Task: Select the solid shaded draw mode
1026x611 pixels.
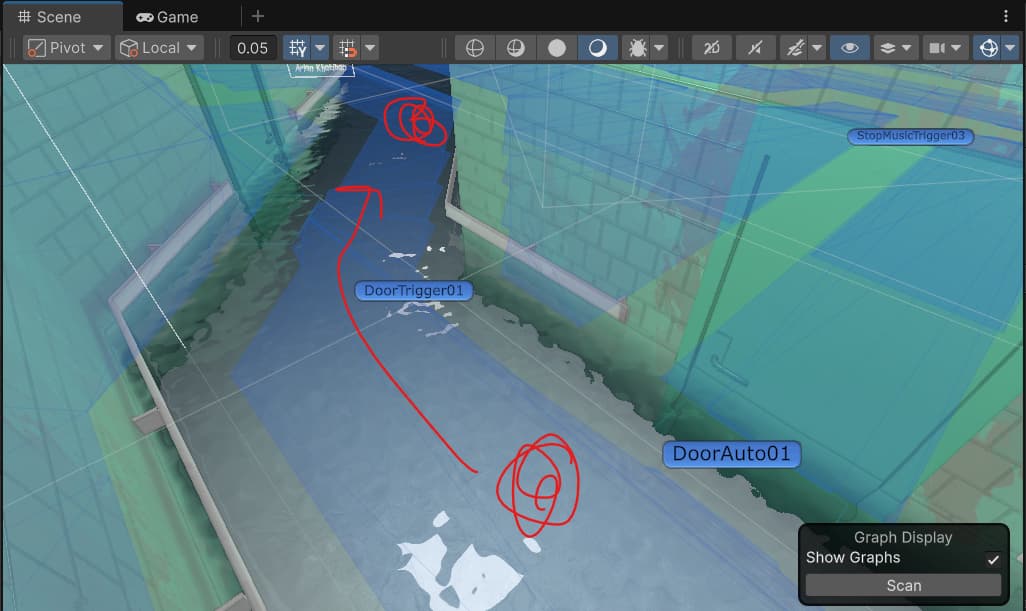Action: point(557,48)
